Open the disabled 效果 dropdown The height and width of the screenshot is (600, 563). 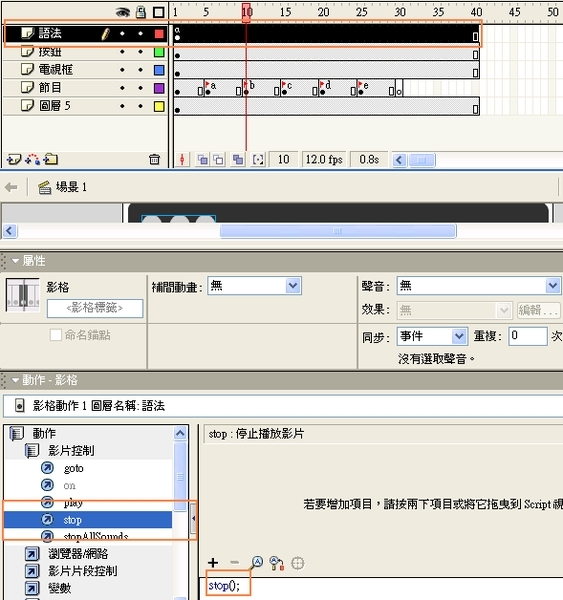coord(455,310)
